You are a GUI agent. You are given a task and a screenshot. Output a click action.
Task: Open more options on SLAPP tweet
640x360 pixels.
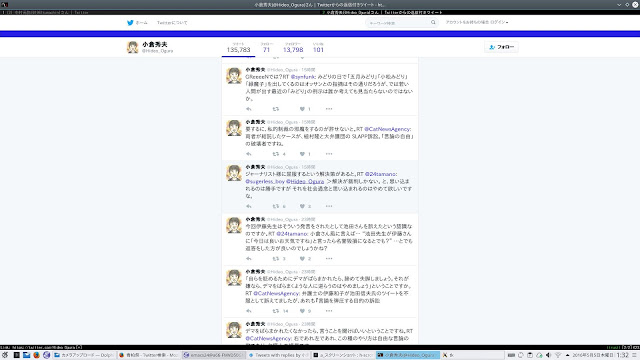pos(329,154)
